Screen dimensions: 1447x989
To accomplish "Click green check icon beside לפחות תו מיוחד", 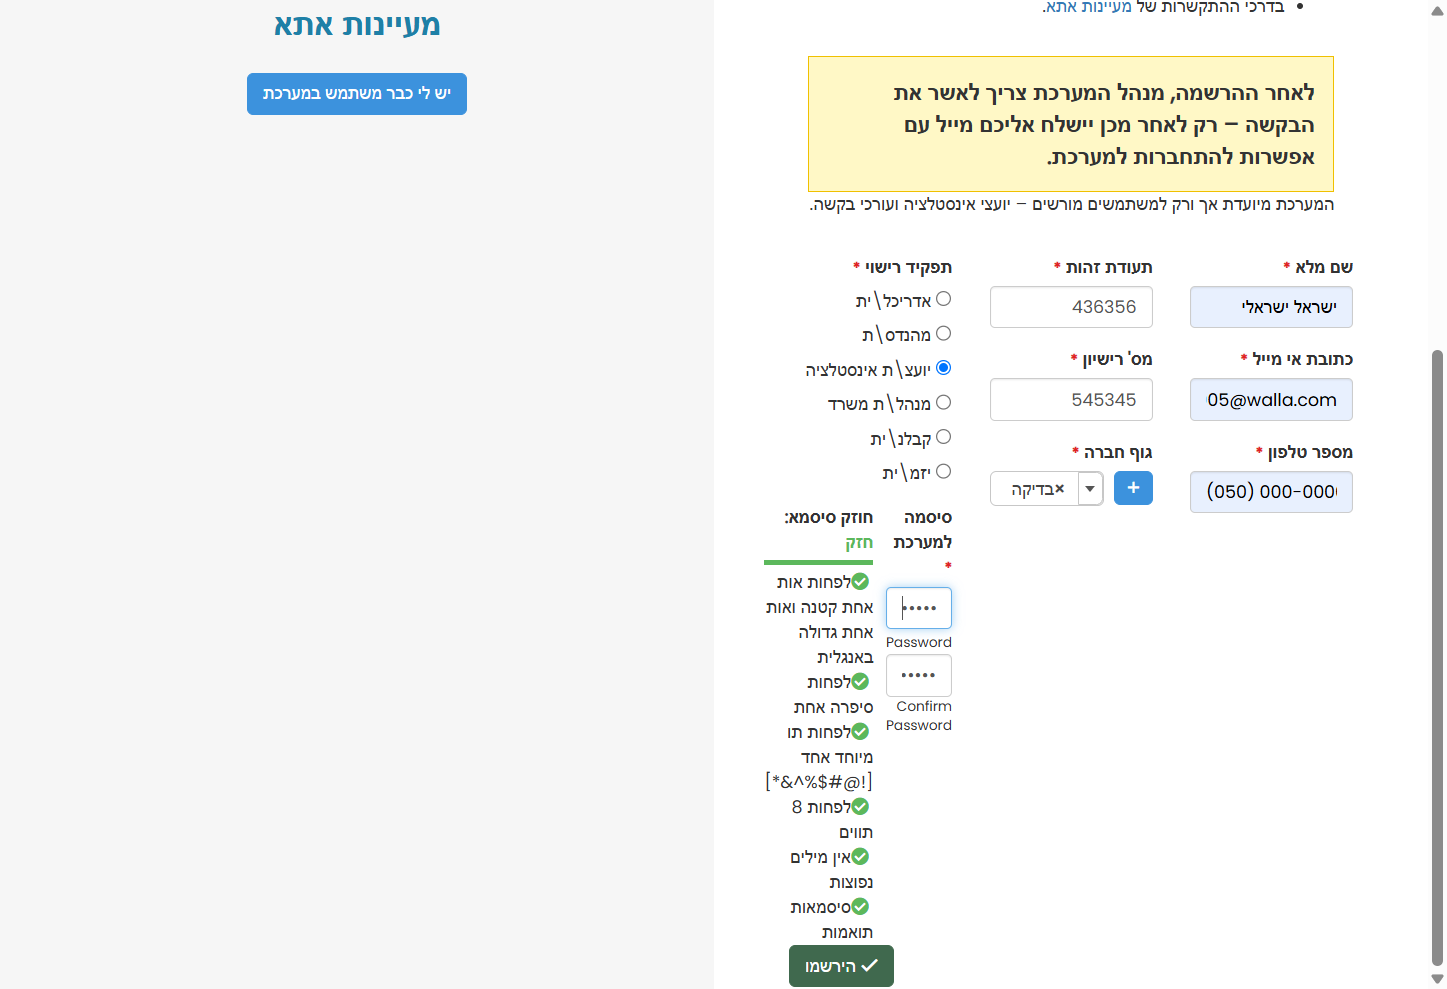I will 860,731.
